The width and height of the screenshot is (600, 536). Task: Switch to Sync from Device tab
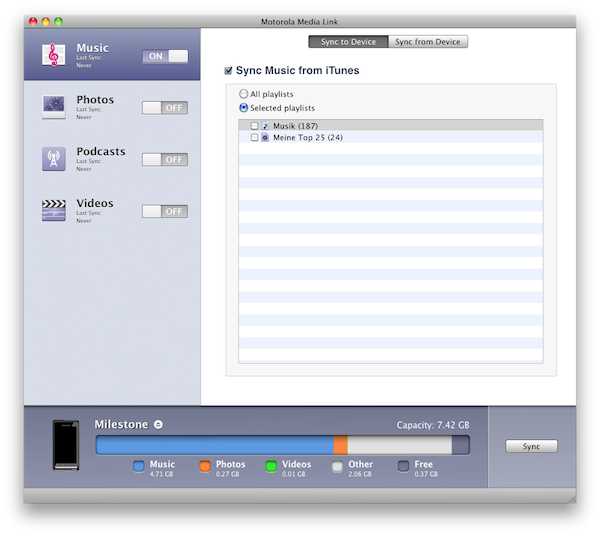[x=428, y=42]
